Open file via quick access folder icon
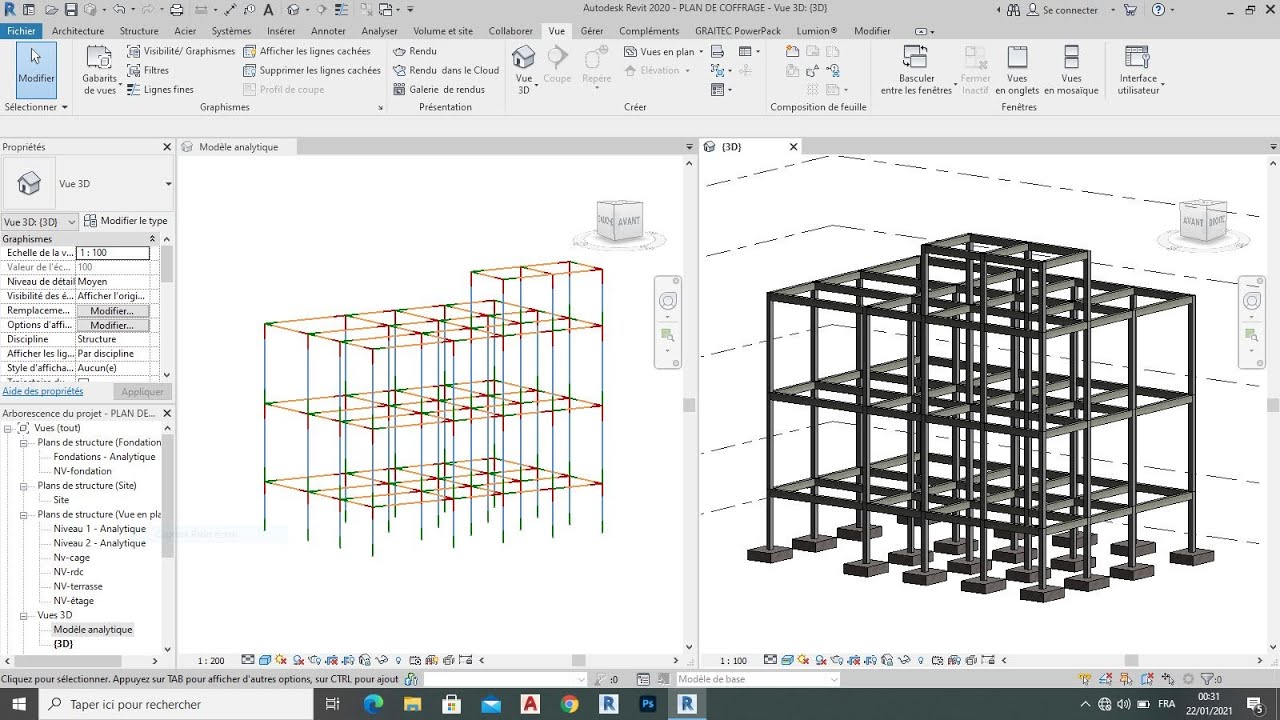Screen dimensions: 1280x720 tap(51, 10)
